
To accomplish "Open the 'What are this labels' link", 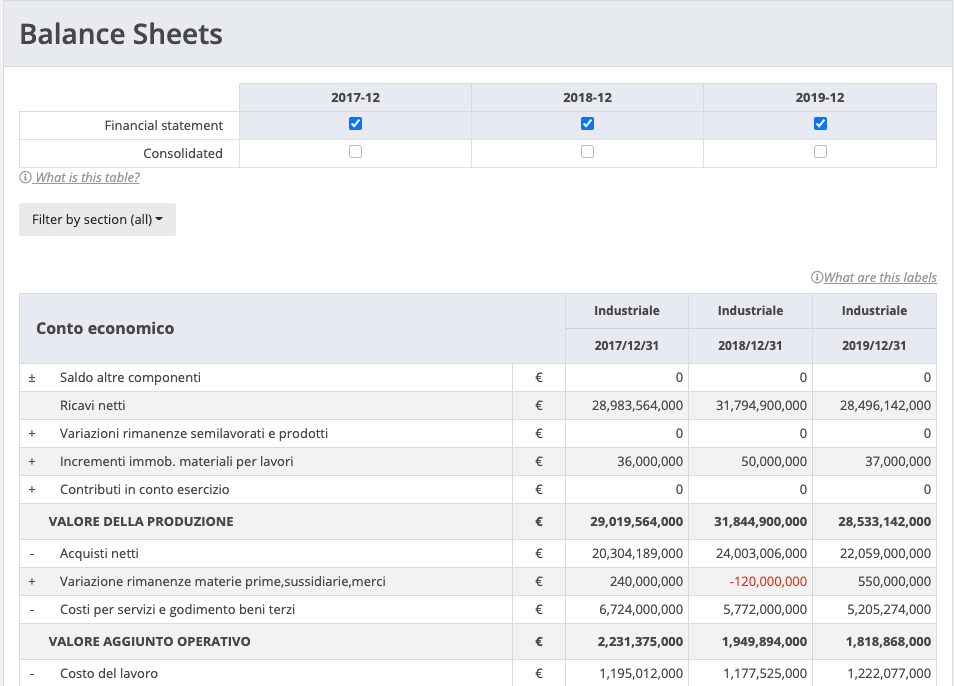I will click(x=880, y=278).
